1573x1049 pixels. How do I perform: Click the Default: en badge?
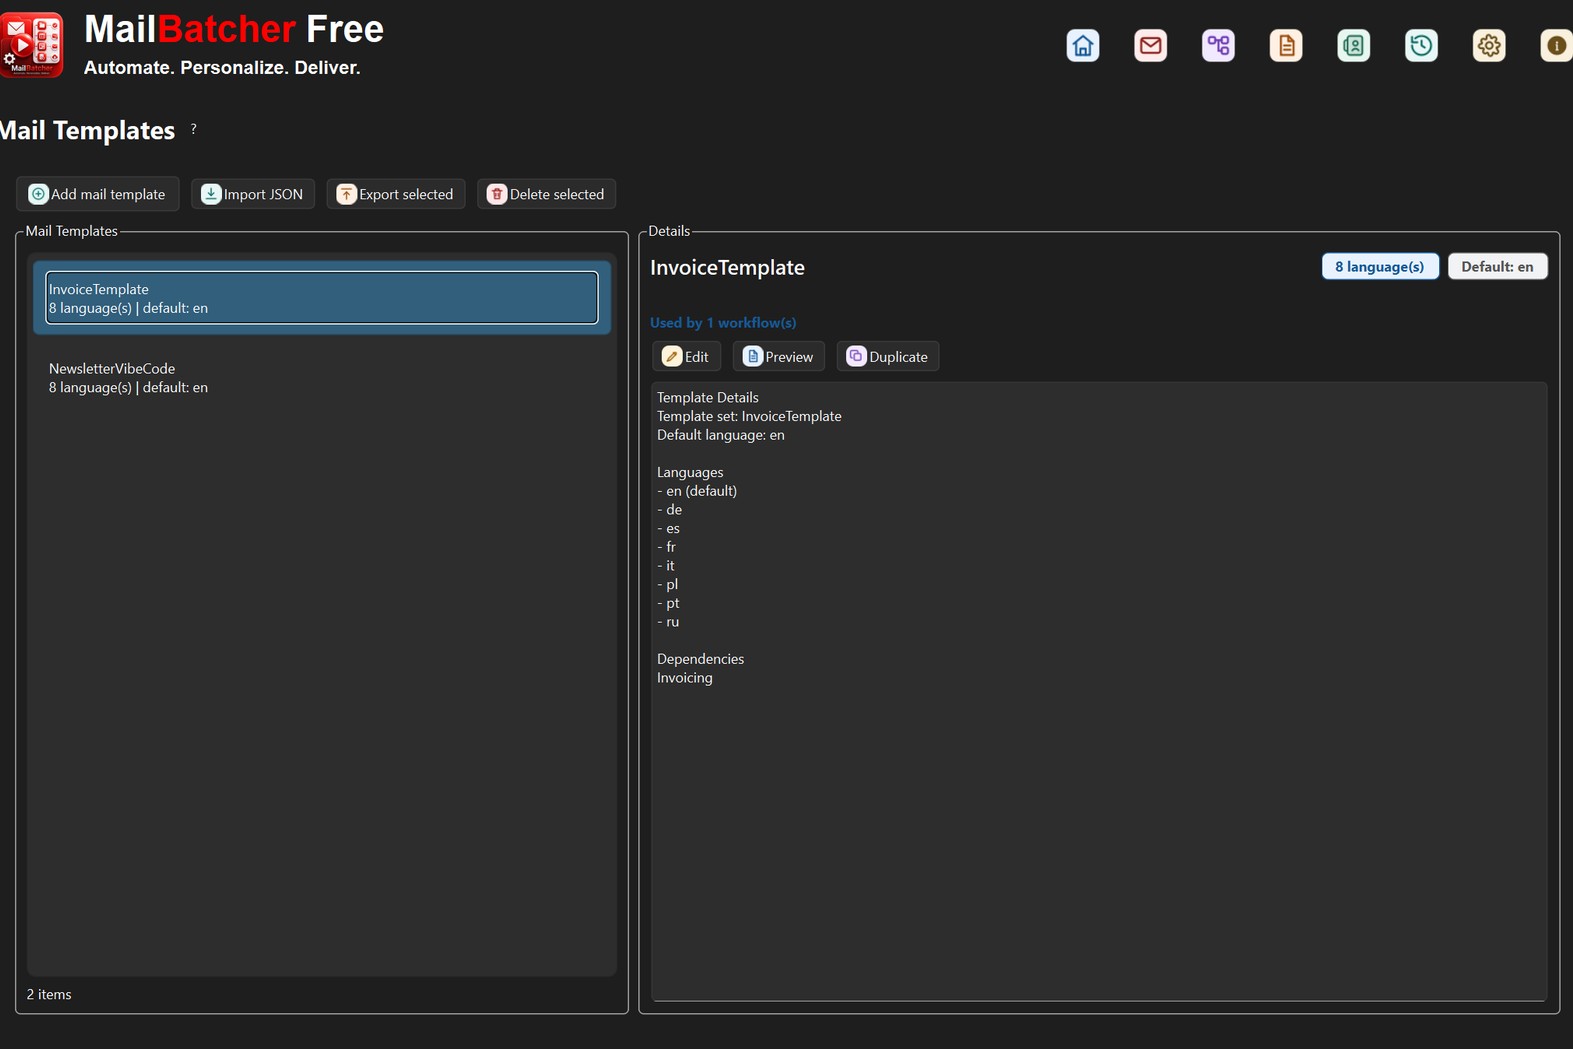point(1497,267)
